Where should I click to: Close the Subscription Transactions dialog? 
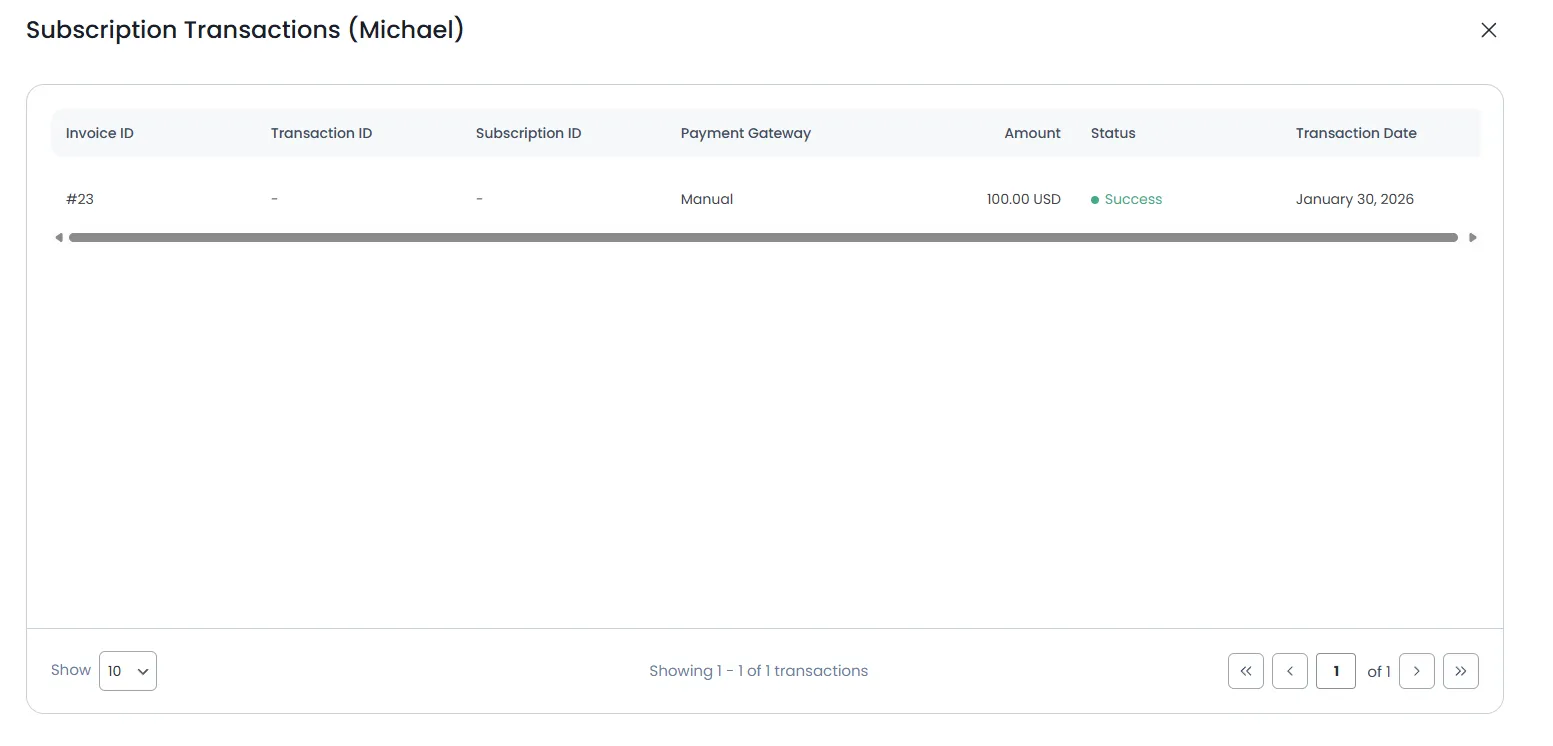click(1488, 30)
